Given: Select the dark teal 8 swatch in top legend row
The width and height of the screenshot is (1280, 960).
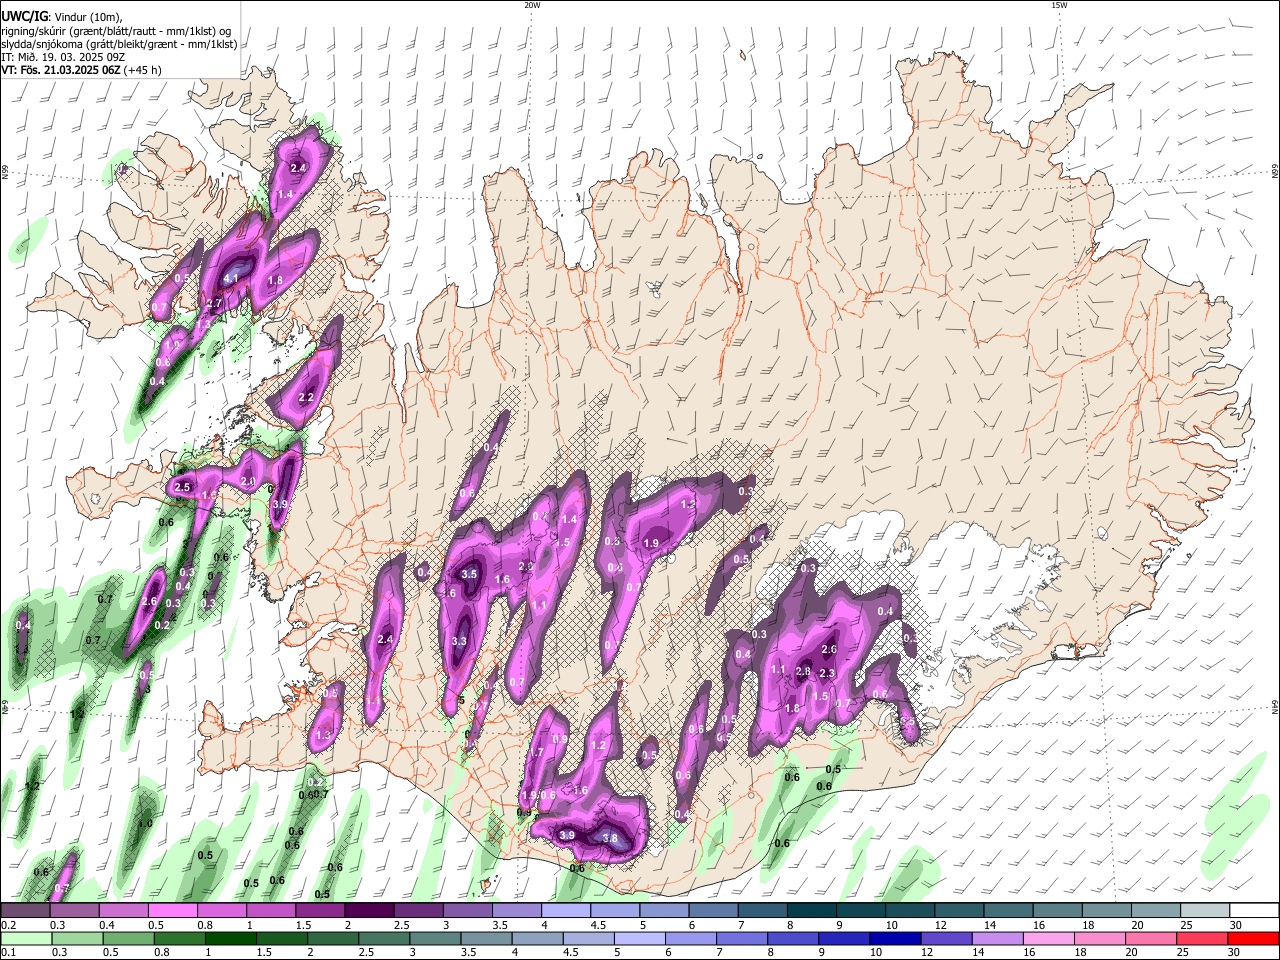Looking at the screenshot, I should tap(811, 911).
